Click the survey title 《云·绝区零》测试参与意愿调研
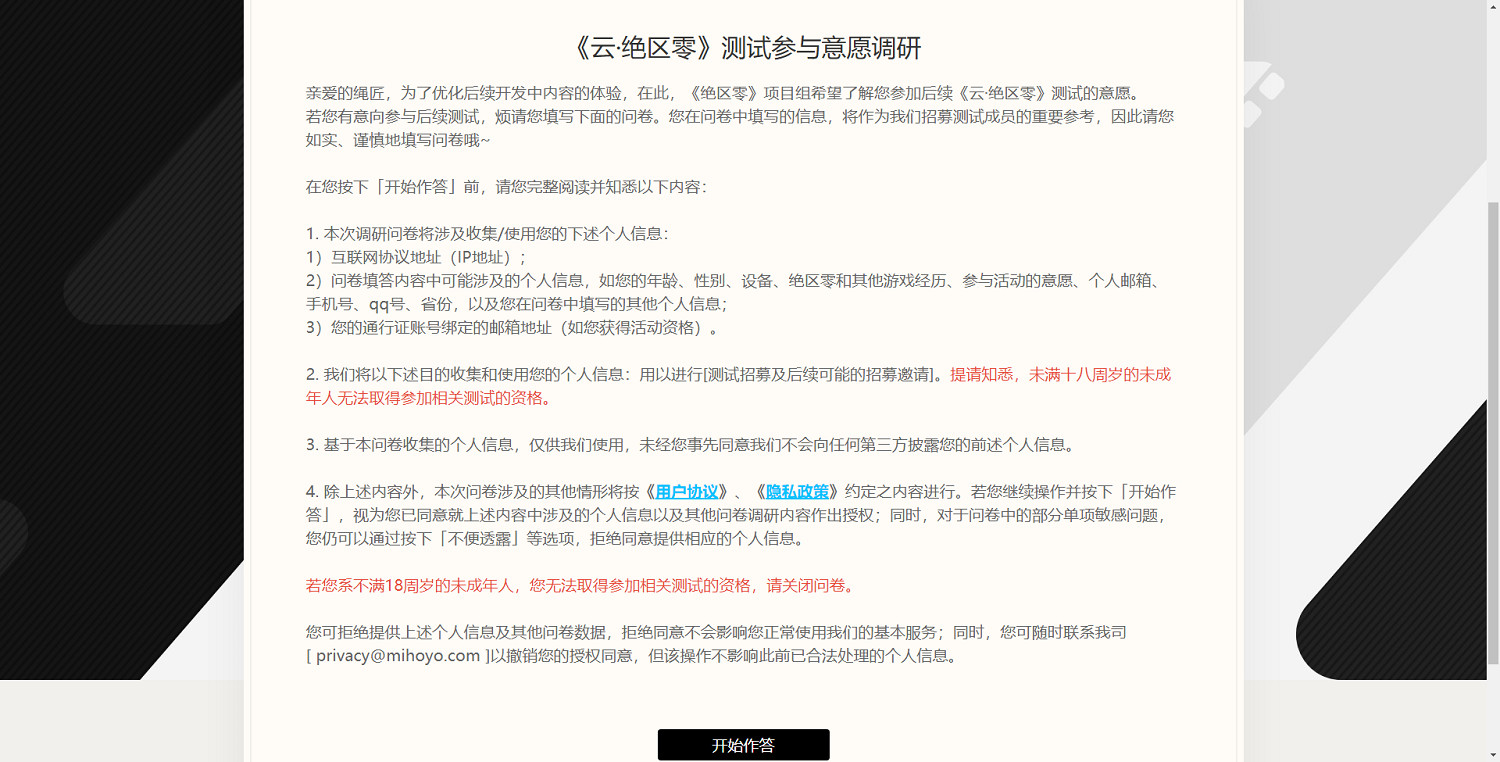Screen dimensions: 1500x762 click(744, 47)
